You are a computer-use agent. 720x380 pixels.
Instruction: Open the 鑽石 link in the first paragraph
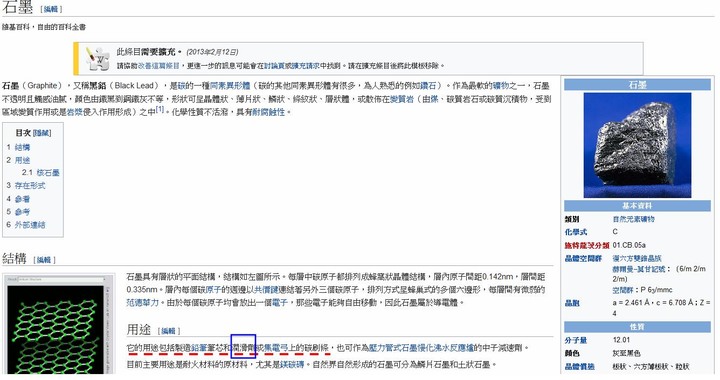(428, 85)
